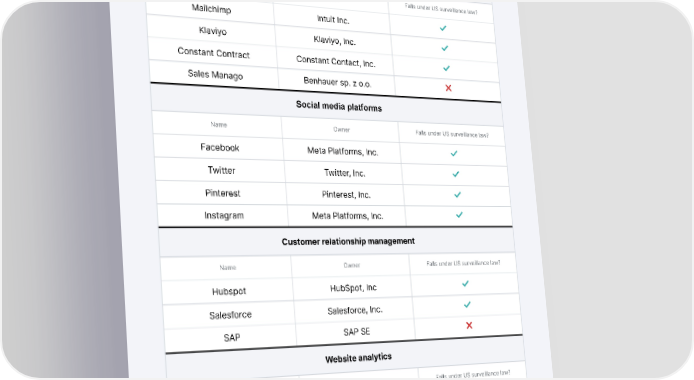Click the green checkmark in Klaviyo row

tap(445, 48)
